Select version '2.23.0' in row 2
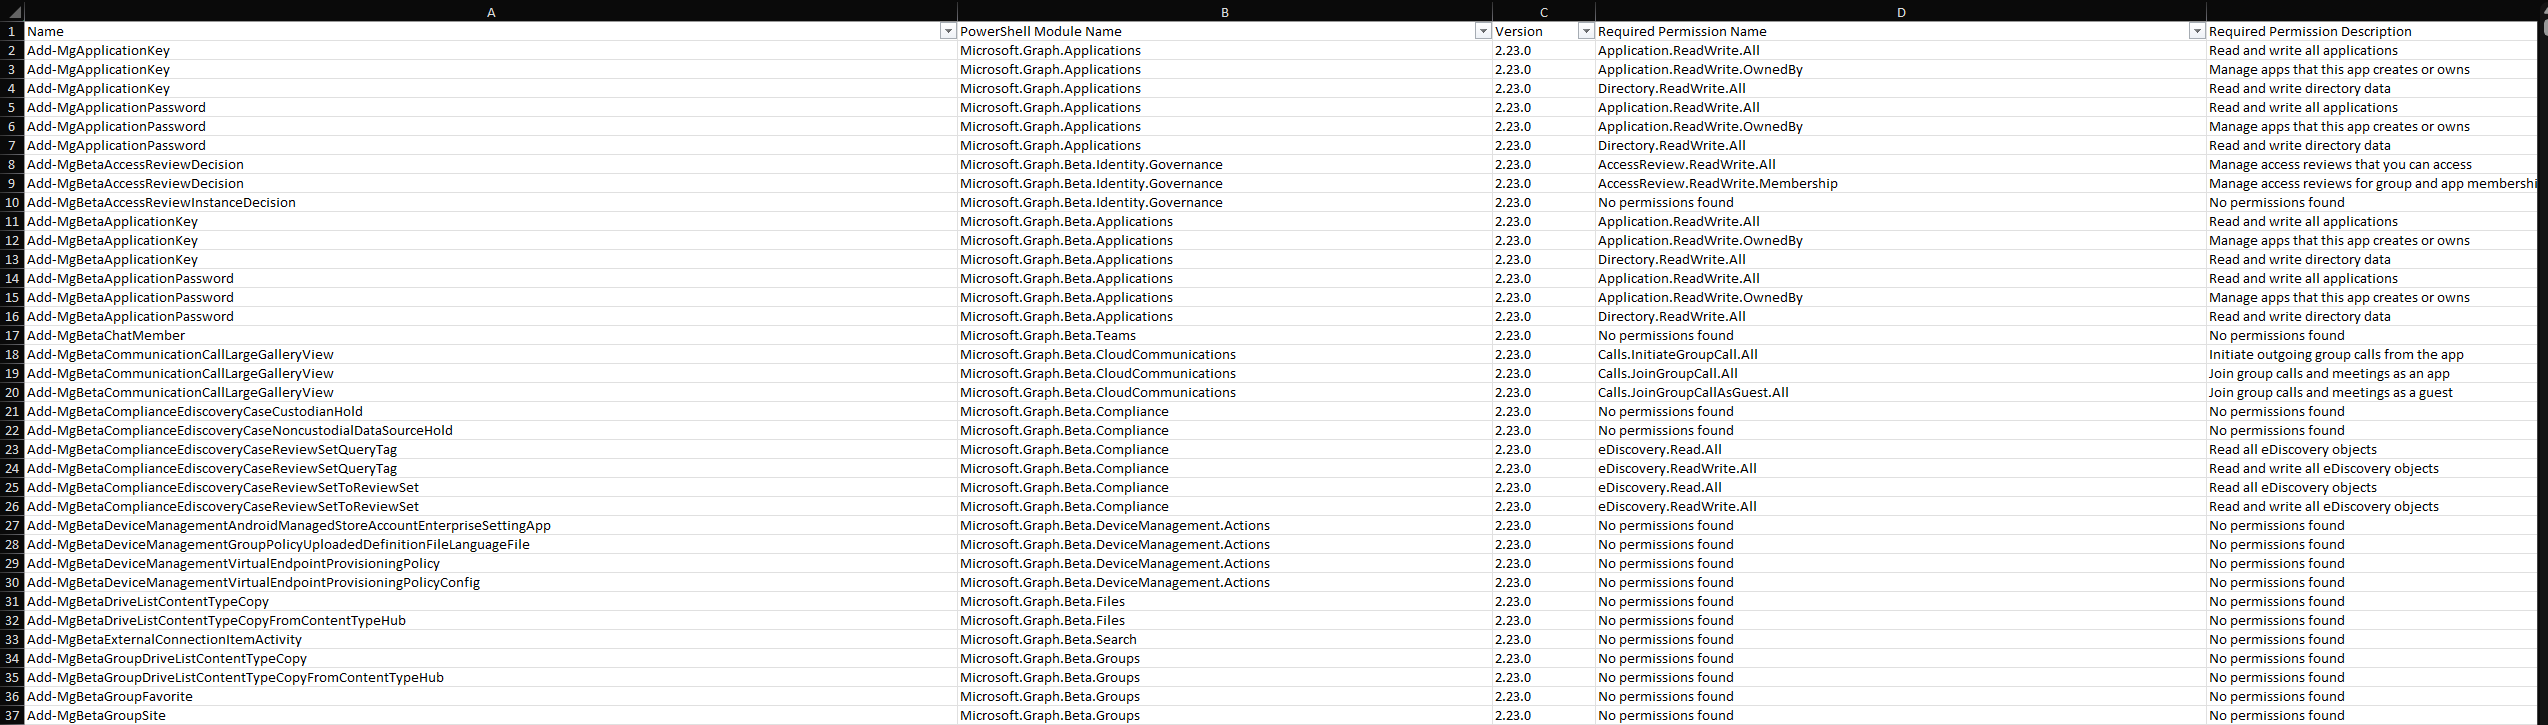The width and height of the screenshot is (2548, 725). click(x=1544, y=51)
